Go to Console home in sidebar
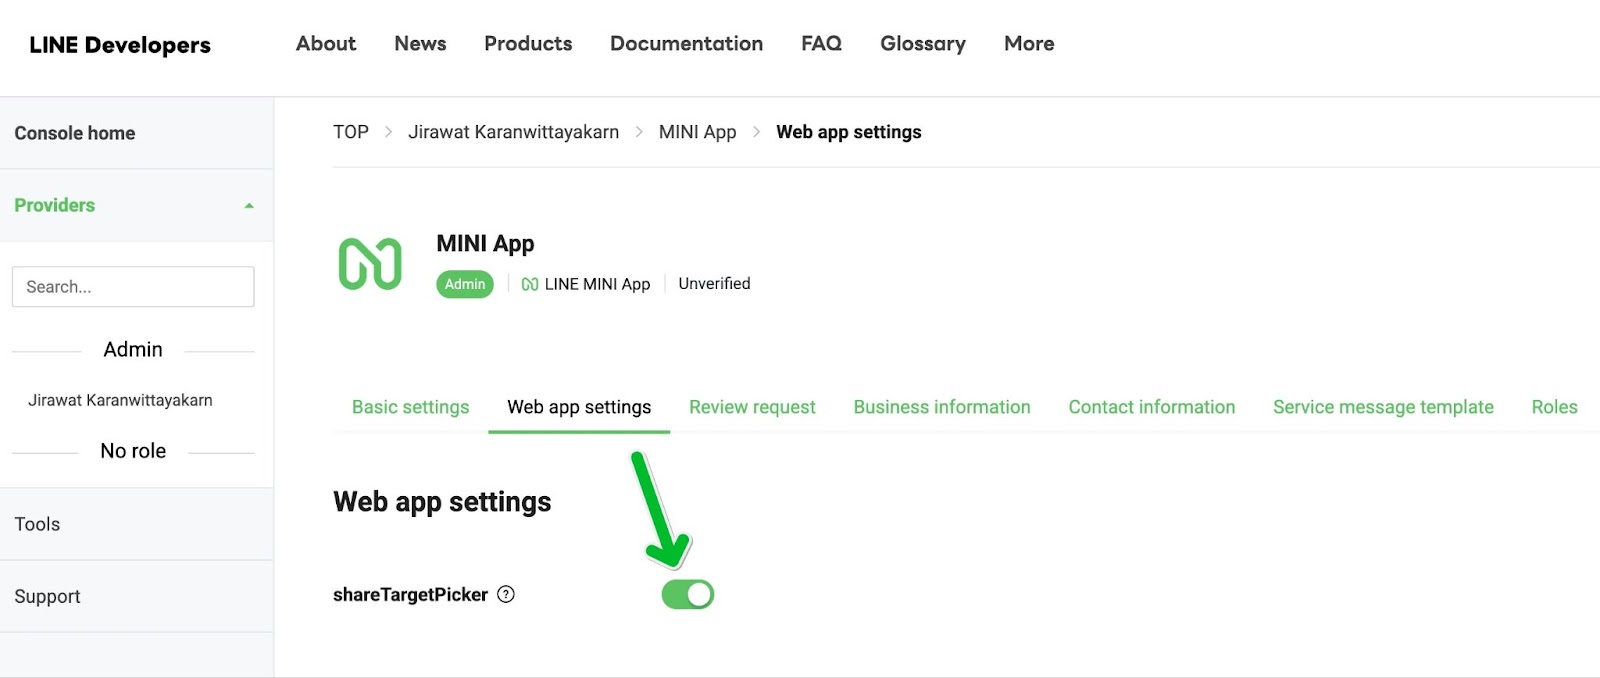 click(75, 133)
